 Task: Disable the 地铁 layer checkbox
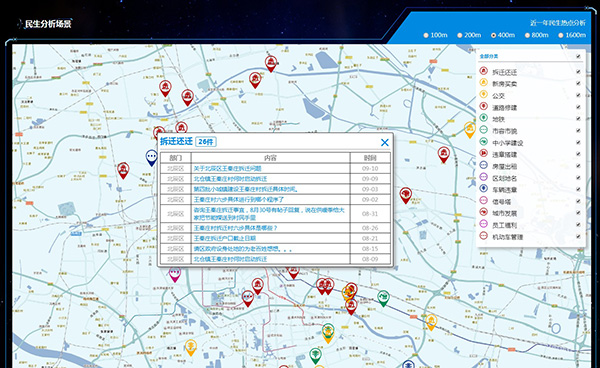578,119
